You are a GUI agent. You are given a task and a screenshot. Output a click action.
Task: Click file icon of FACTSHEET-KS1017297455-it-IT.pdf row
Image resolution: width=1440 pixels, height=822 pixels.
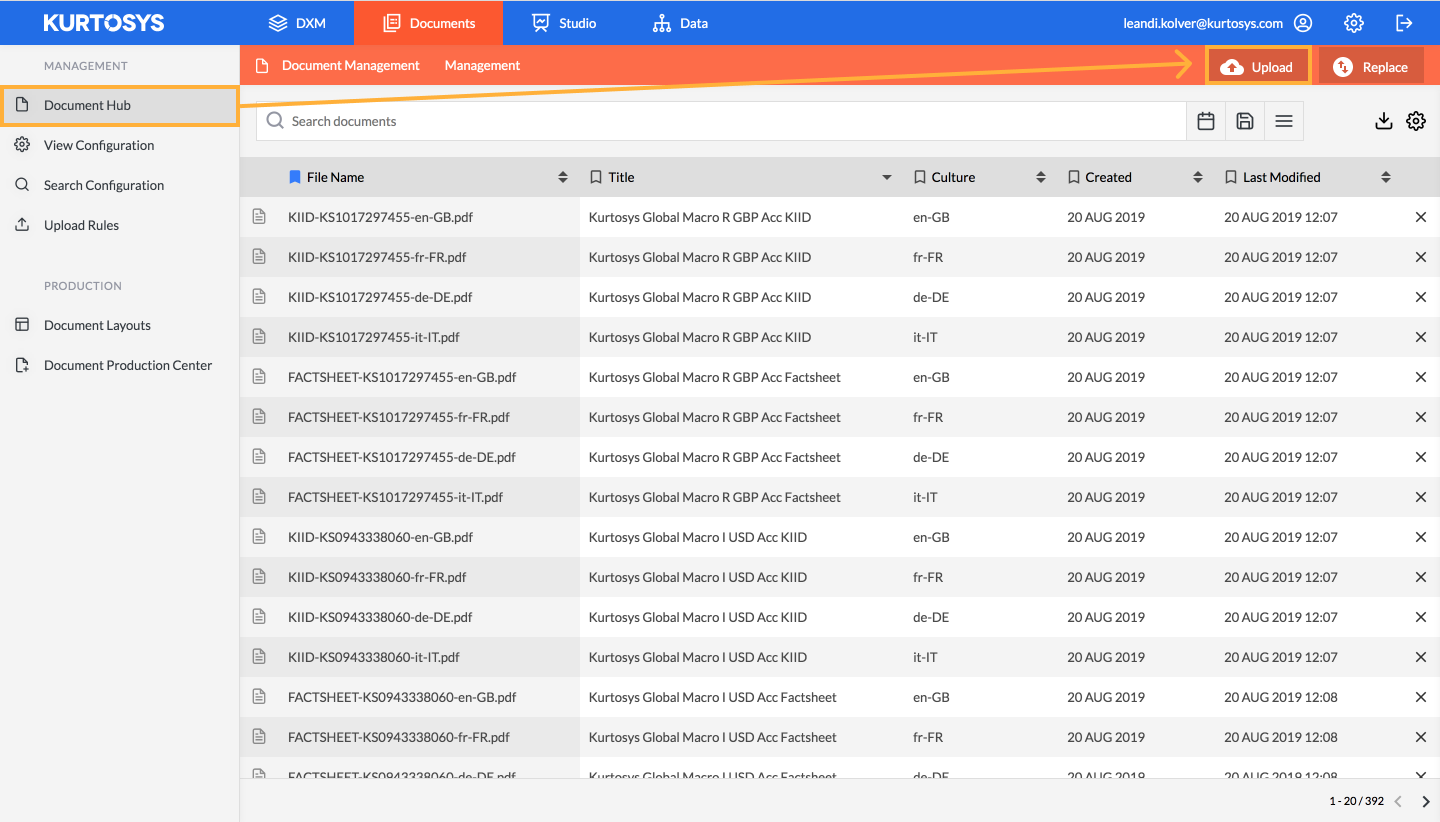click(259, 497)
